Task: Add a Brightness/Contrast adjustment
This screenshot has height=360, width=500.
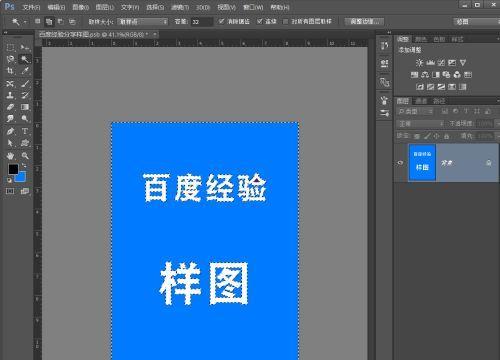Action: pos(419,63)
